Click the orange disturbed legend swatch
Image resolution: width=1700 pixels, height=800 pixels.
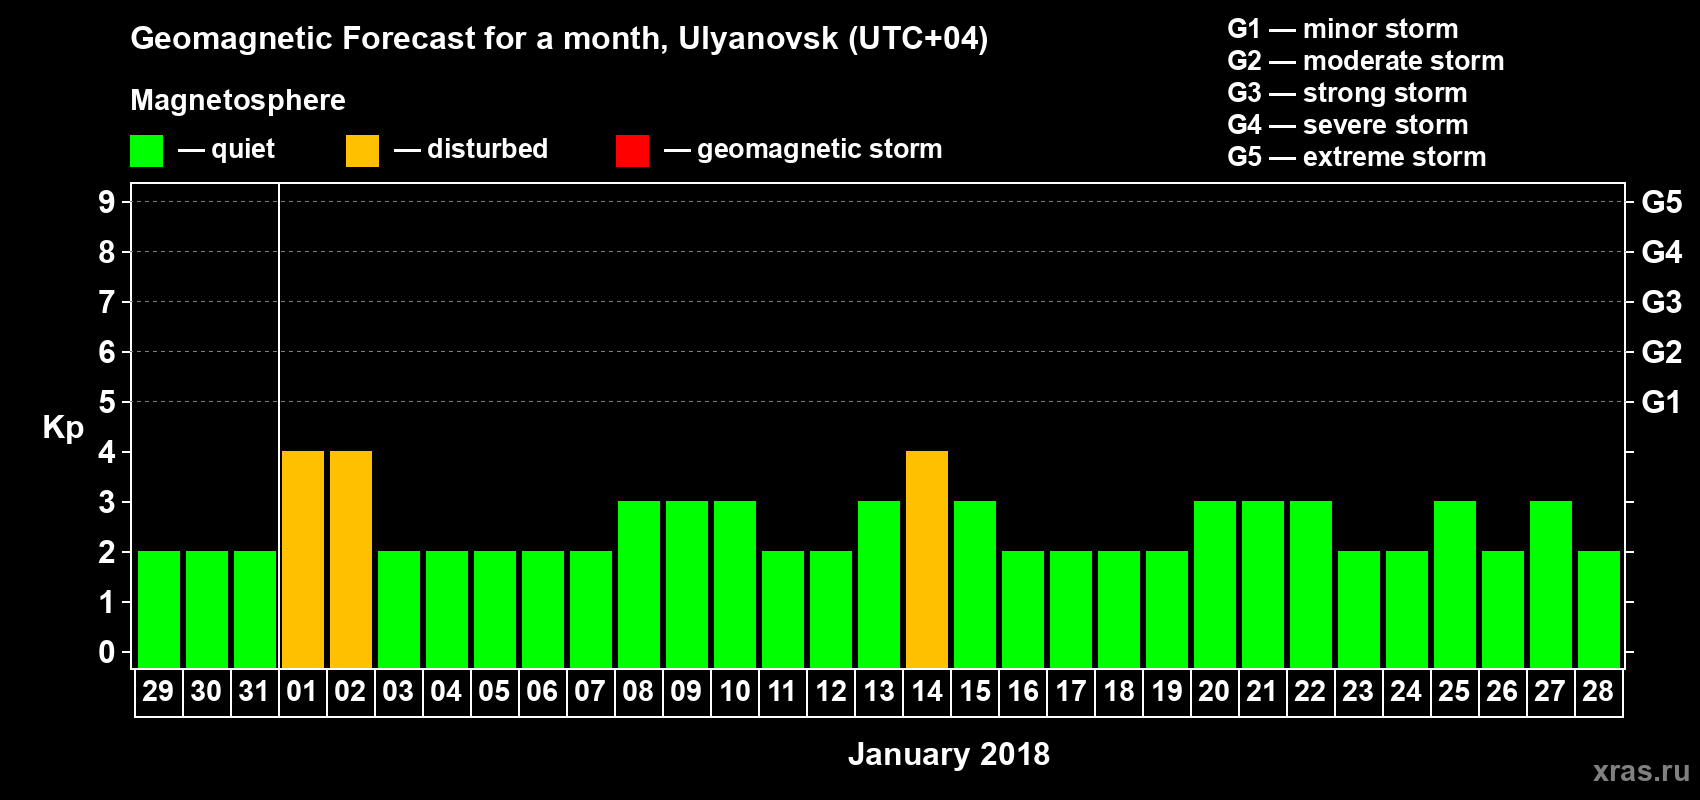pos(363,151)
